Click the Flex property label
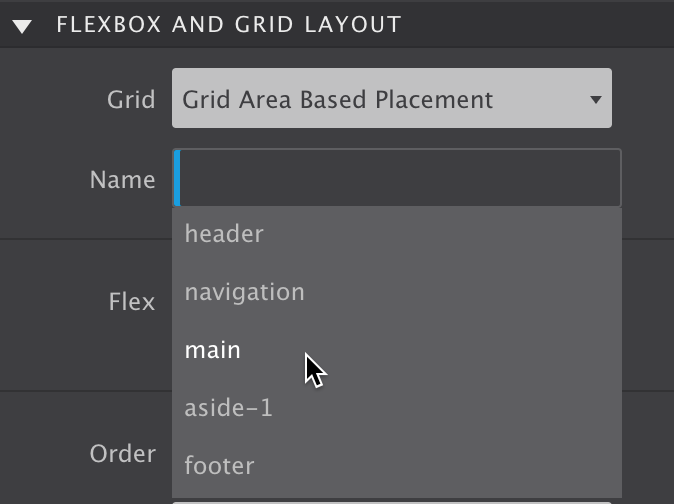Image resolution: width=674 pixels, height=504 pixels. (x=131, y=302)
